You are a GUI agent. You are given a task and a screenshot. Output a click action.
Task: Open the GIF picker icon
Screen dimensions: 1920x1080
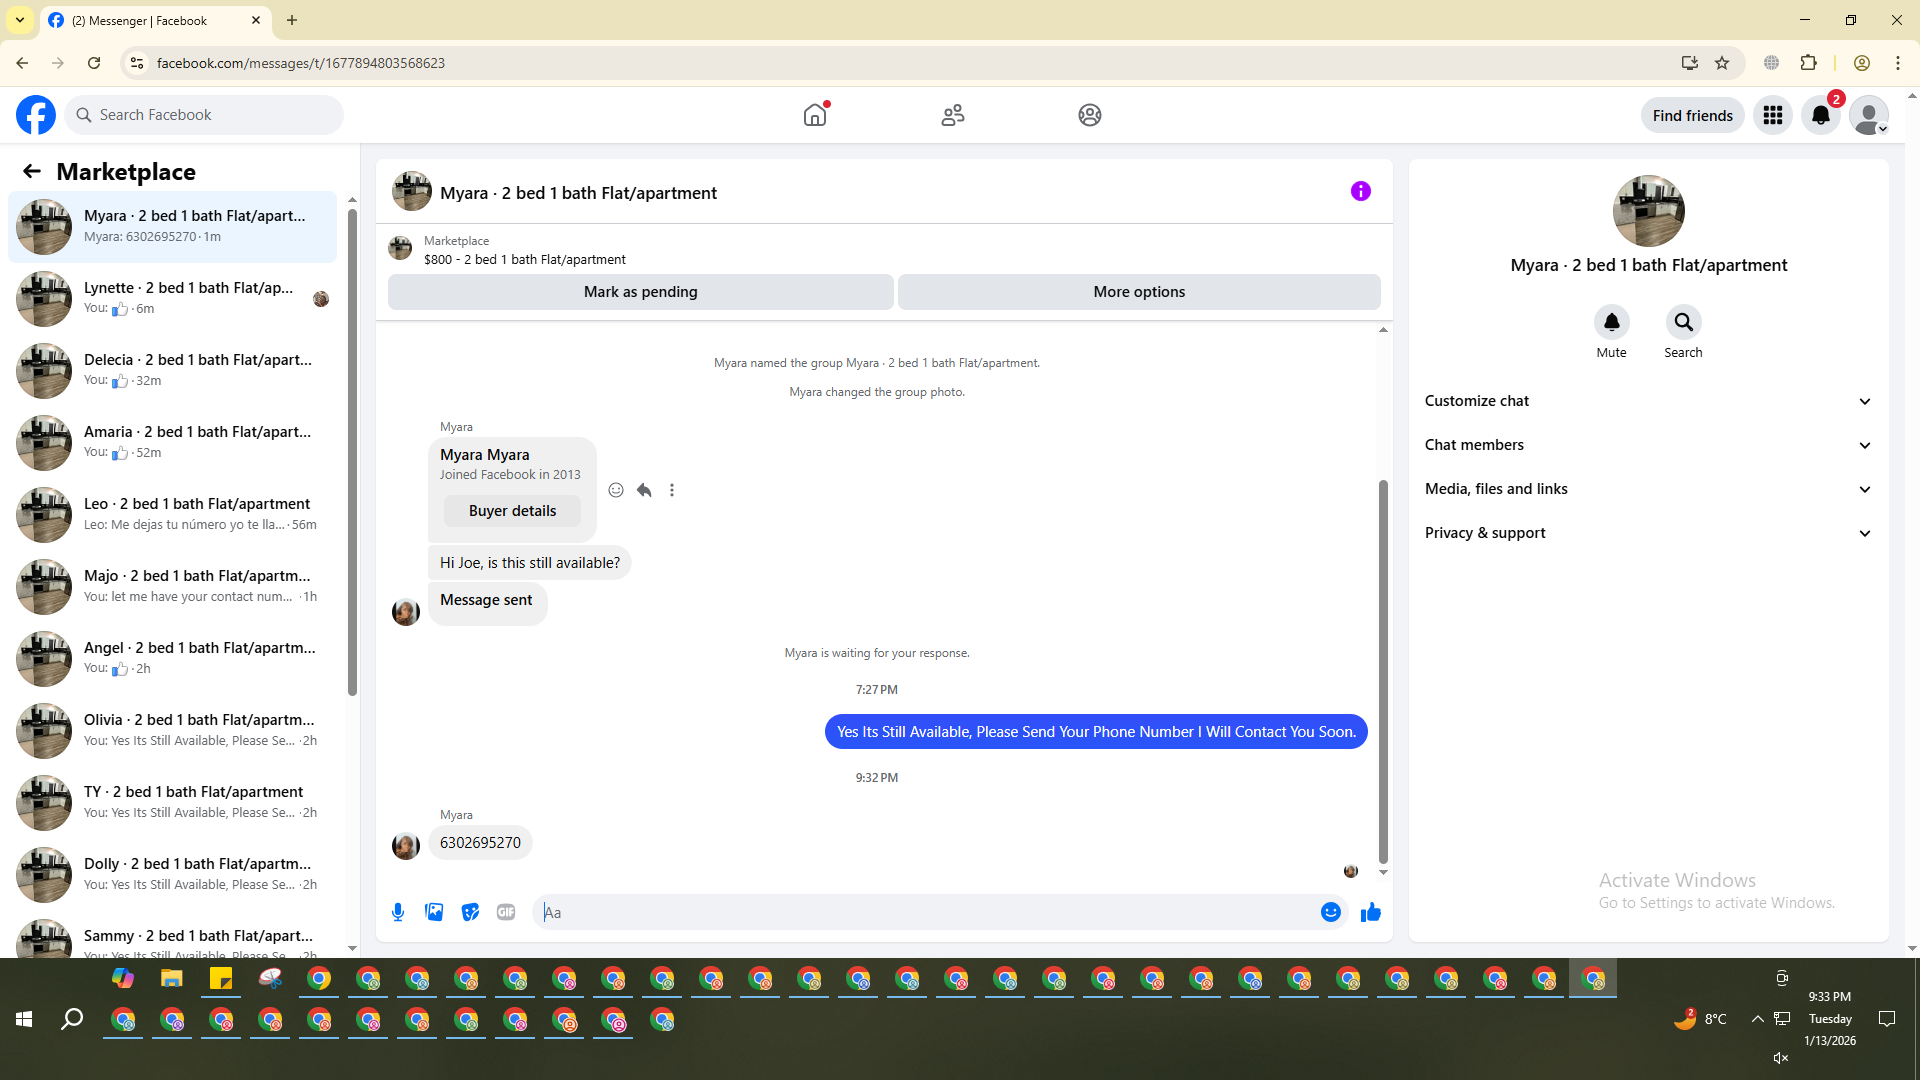pyautogui.click(x=506, y=912)
